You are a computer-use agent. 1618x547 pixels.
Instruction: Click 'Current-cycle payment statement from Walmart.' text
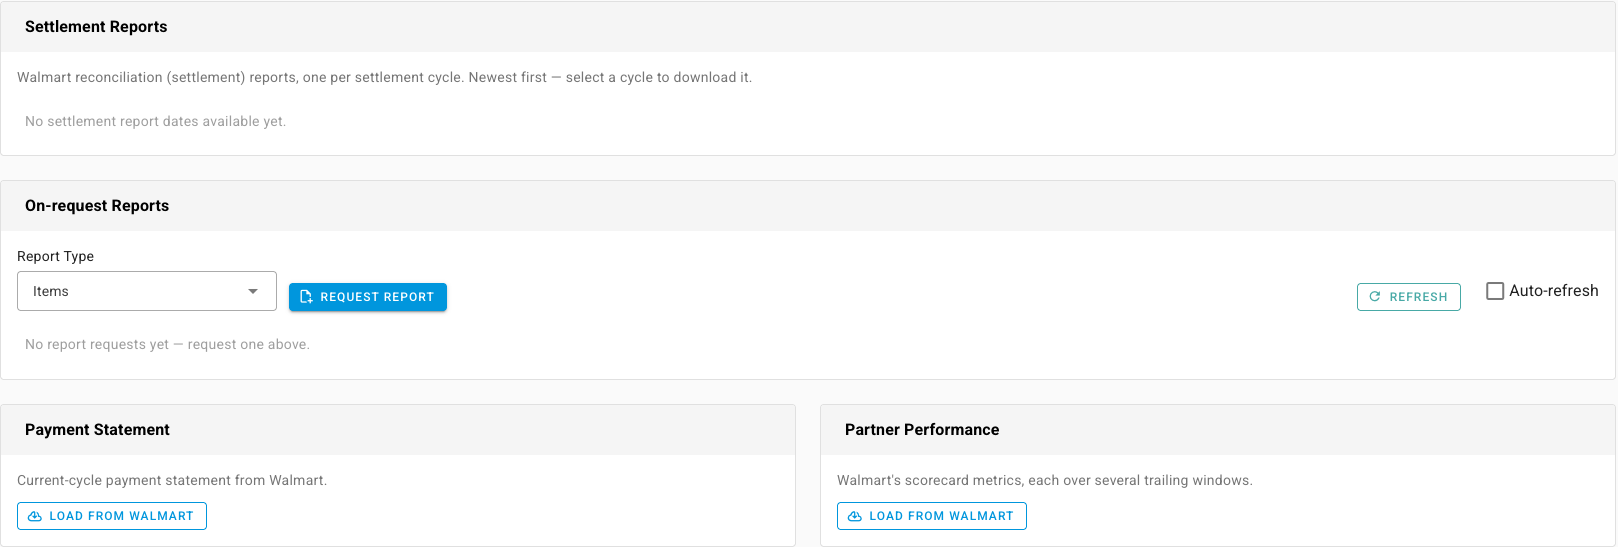pos(172,480)
